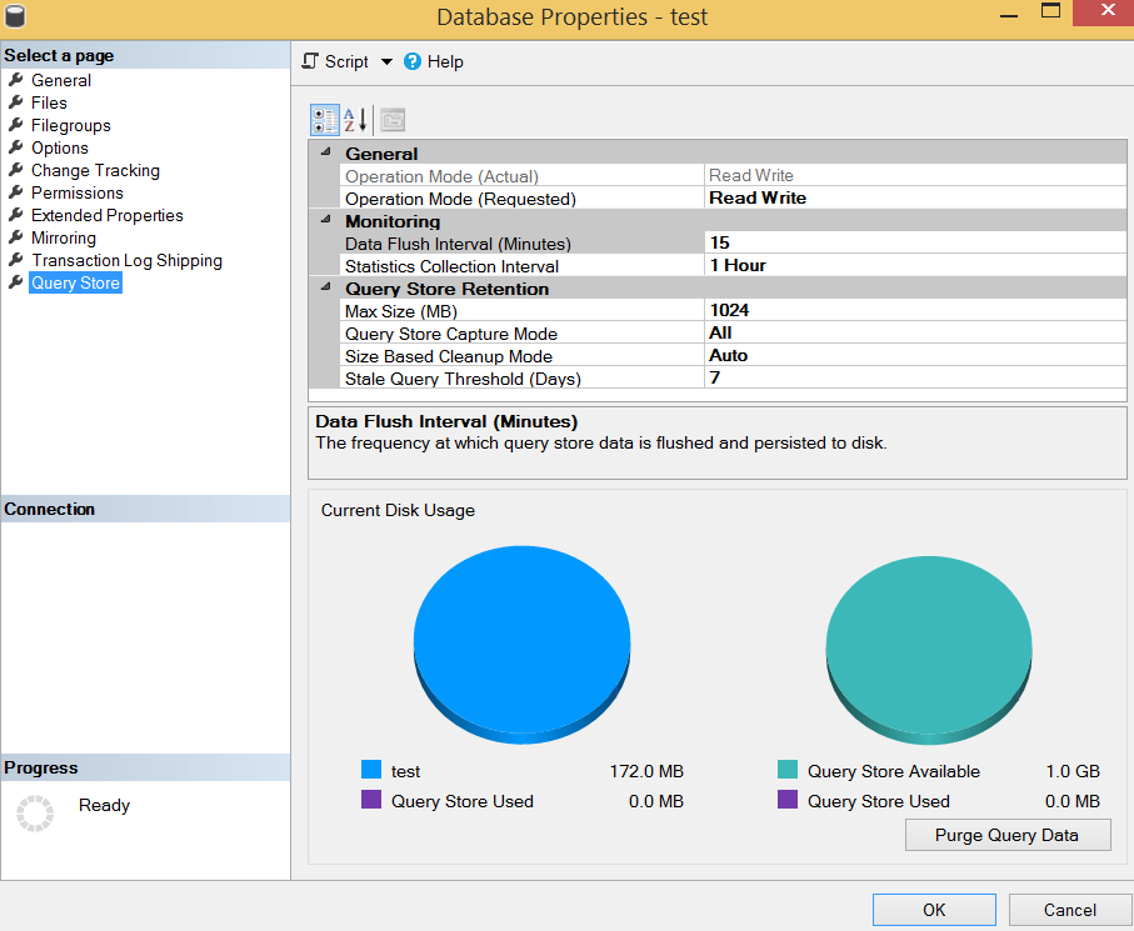Click the Categorized view icon

pyautogui.click(x=325, y=120)
